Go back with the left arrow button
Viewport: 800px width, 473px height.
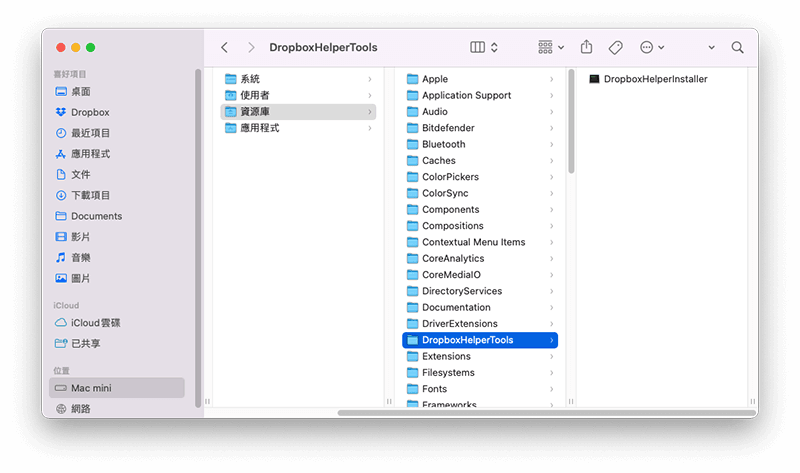(224, 47)
